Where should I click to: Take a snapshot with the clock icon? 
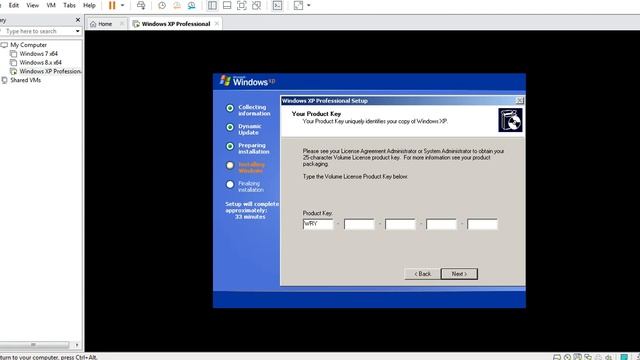[162, 5]
